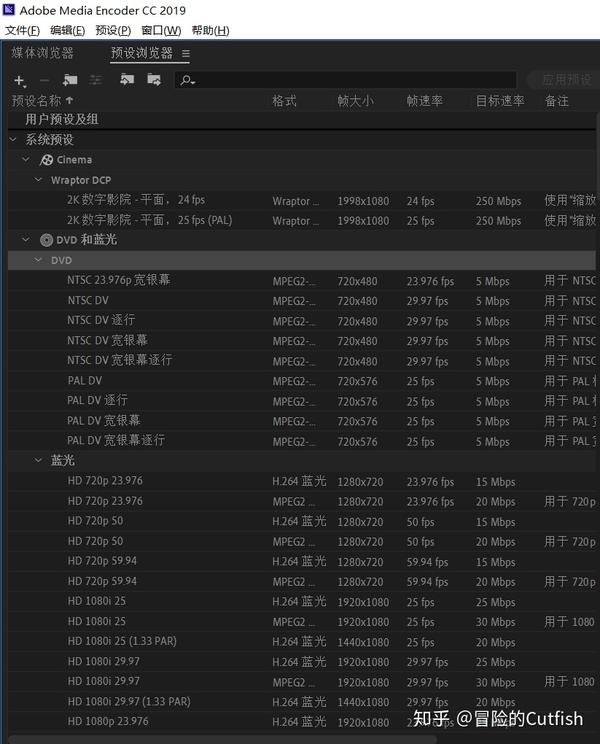Image resolution: width=600 pixels, height=744 pixels.
Task: Select the PAL DV preset
Action: [x=302, y=381]
